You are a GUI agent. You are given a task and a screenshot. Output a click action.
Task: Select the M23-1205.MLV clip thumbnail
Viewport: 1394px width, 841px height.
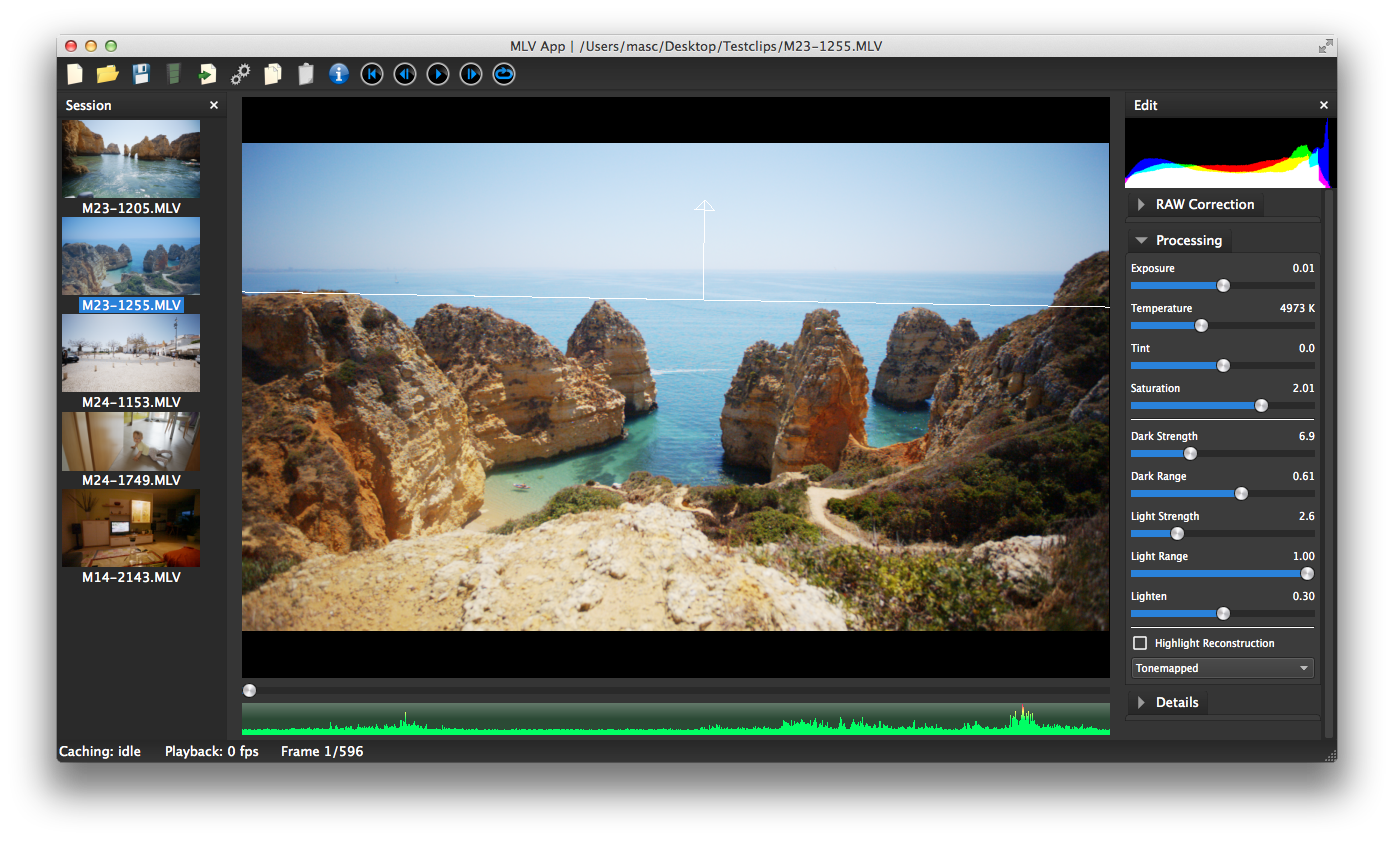[131, 159]
